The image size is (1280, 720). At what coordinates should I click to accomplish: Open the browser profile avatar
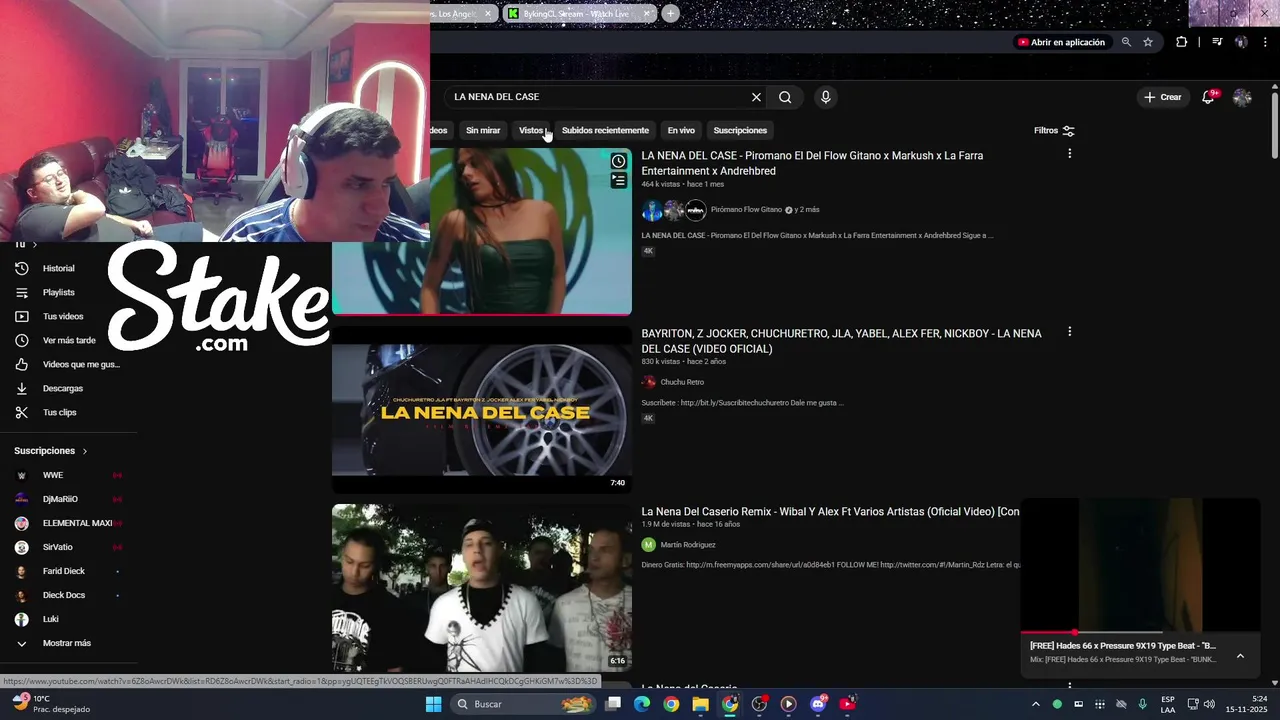tap(1241, 42)
